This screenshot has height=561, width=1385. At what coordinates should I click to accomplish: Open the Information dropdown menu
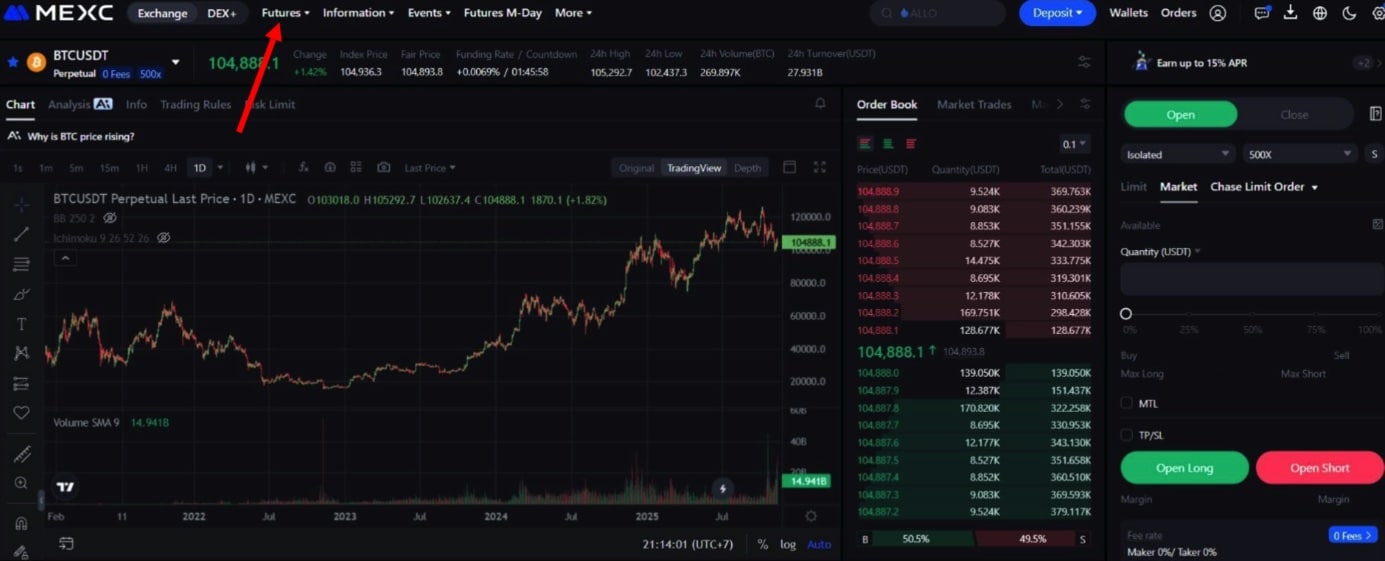pos(358,13)
